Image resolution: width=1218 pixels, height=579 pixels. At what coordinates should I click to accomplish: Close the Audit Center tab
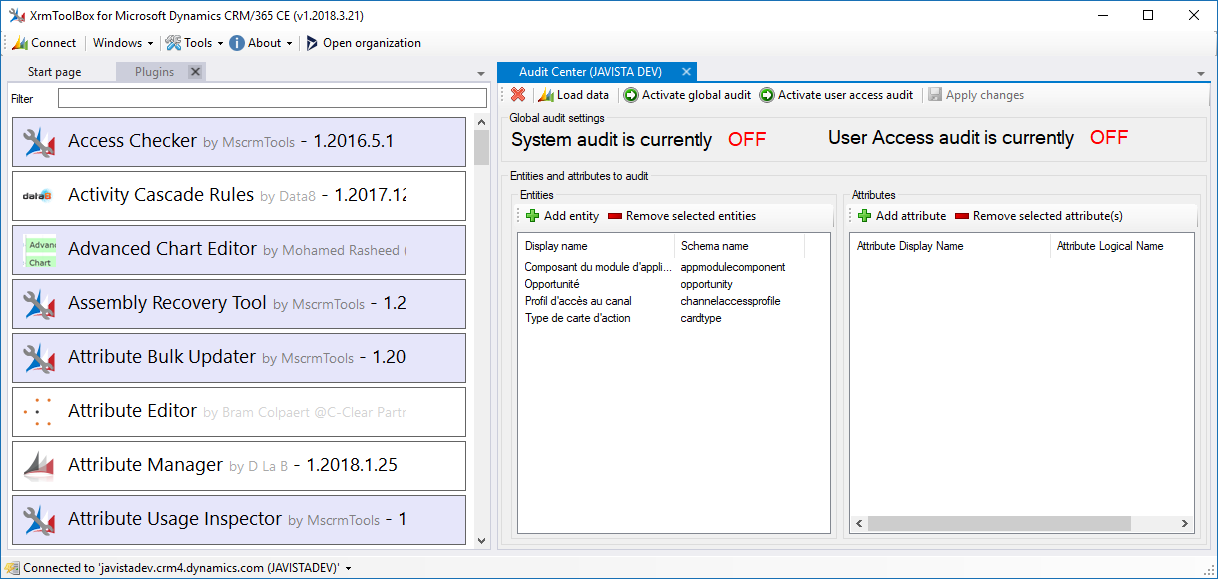coord(686,72)
